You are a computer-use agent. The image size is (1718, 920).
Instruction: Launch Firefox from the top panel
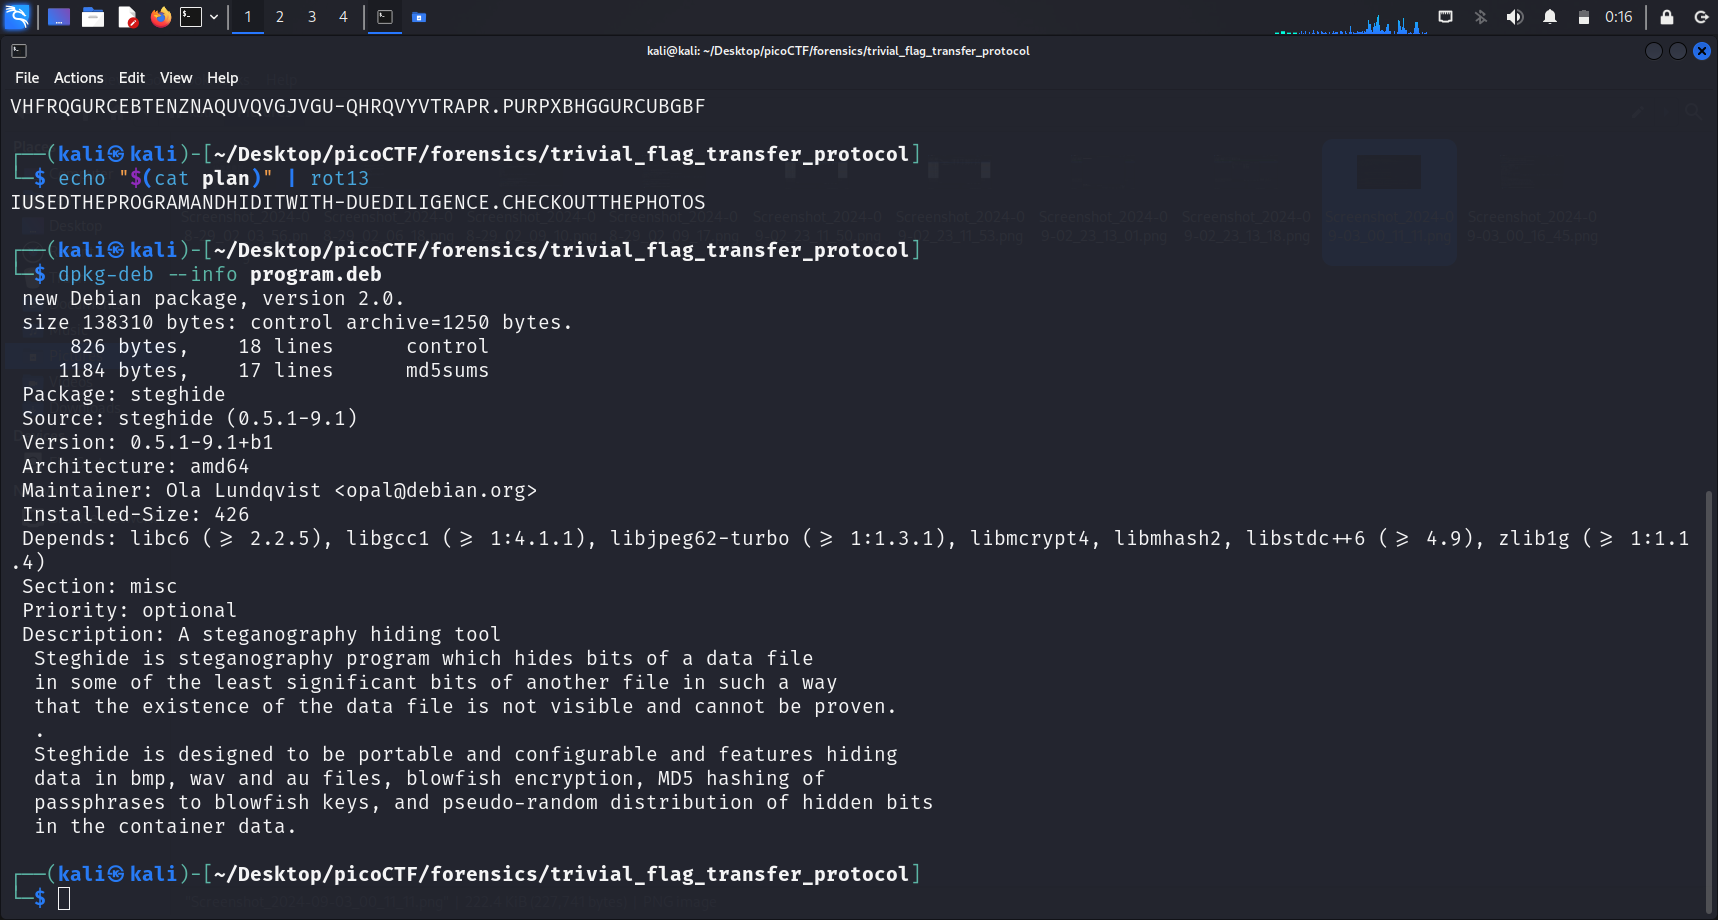tap(160, 17)
